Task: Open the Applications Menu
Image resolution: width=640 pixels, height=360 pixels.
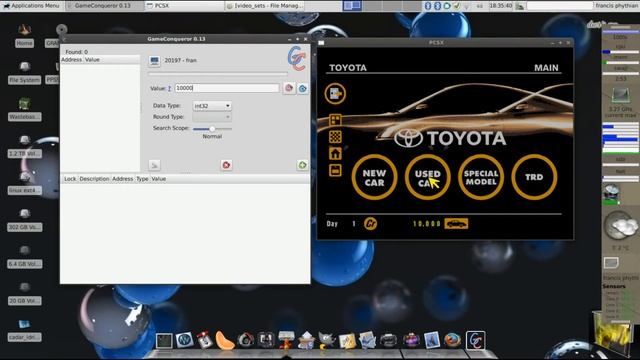Action: tap(31, 6)
